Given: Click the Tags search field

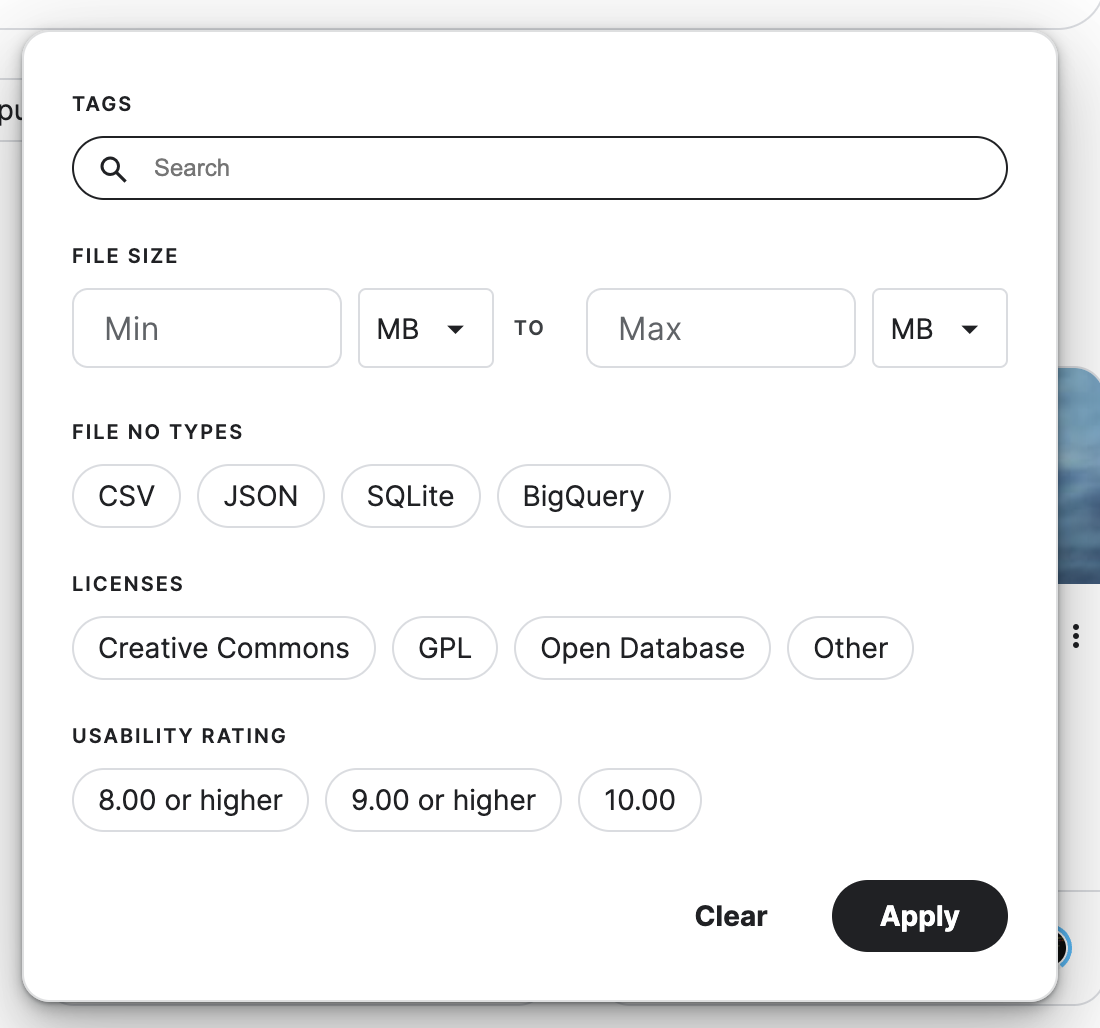Looking at the screenshot, I should pos(570,168).
